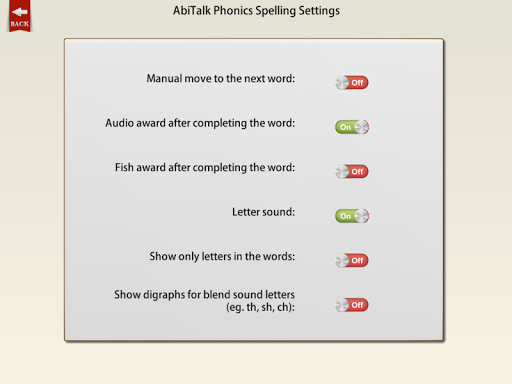Switch on the Fish award toggle
Image resolution: width=512 pixels, height=384 pixels.
(x=352, y=172)
